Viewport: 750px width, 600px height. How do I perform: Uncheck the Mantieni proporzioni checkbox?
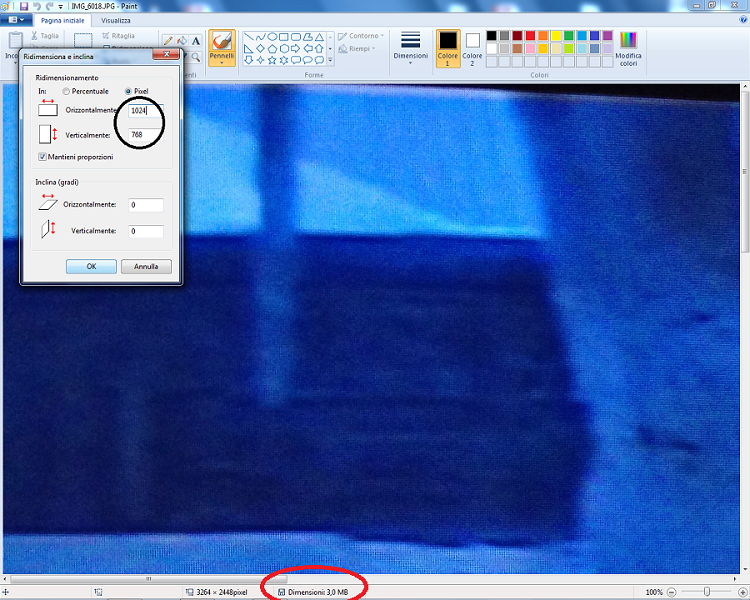tap(42, 157)
